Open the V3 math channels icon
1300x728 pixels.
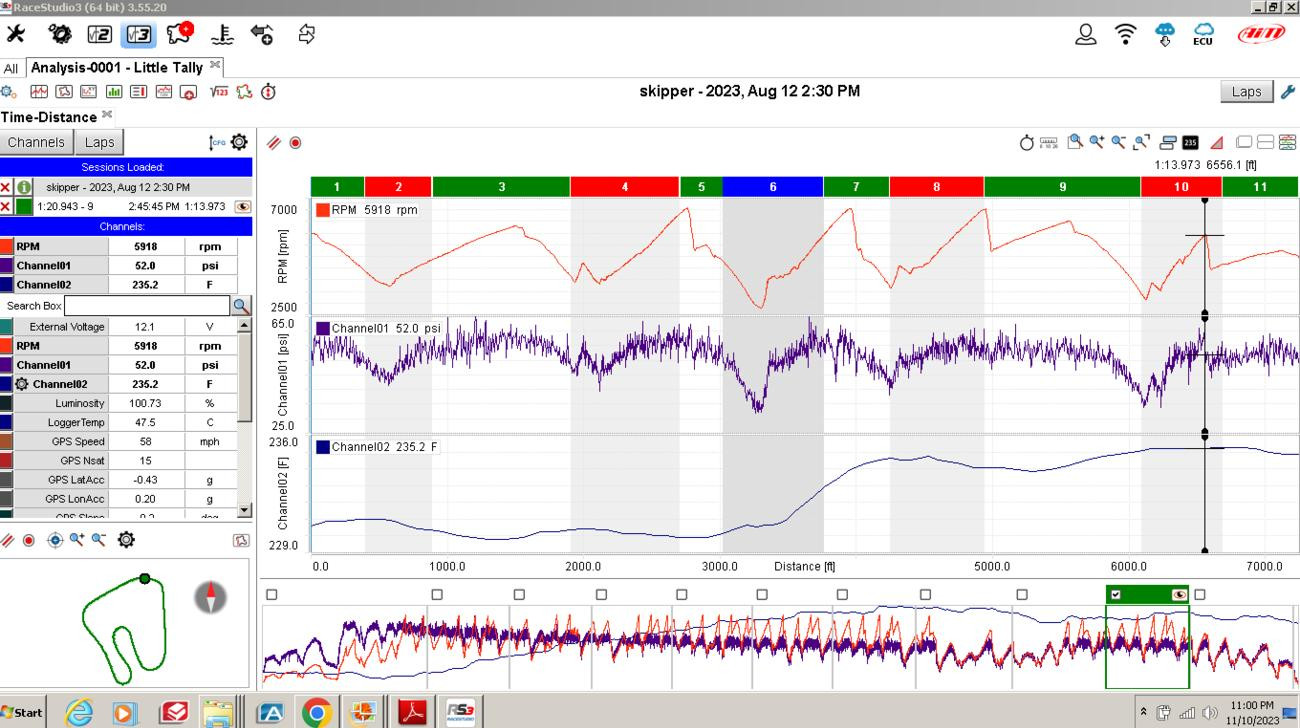coord(139,35)
